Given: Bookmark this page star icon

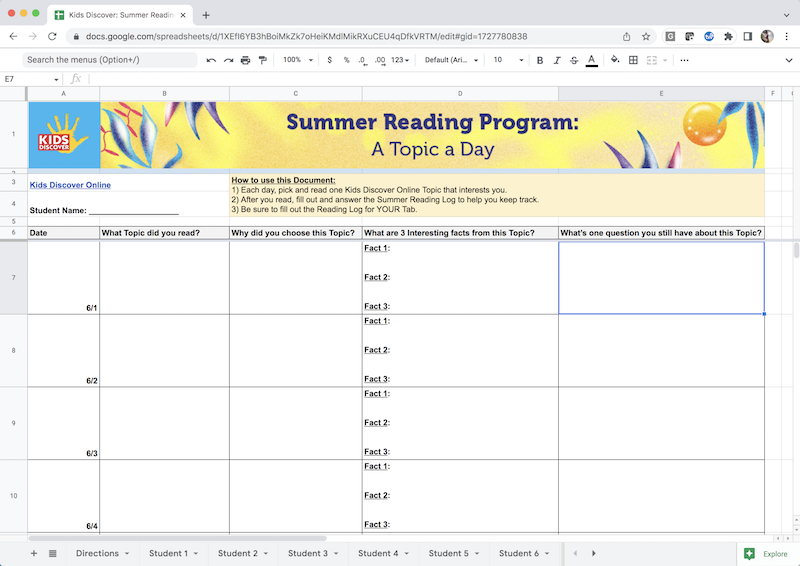Looking at the screenshot, I should pyautogui.click(x=646, y=36).
